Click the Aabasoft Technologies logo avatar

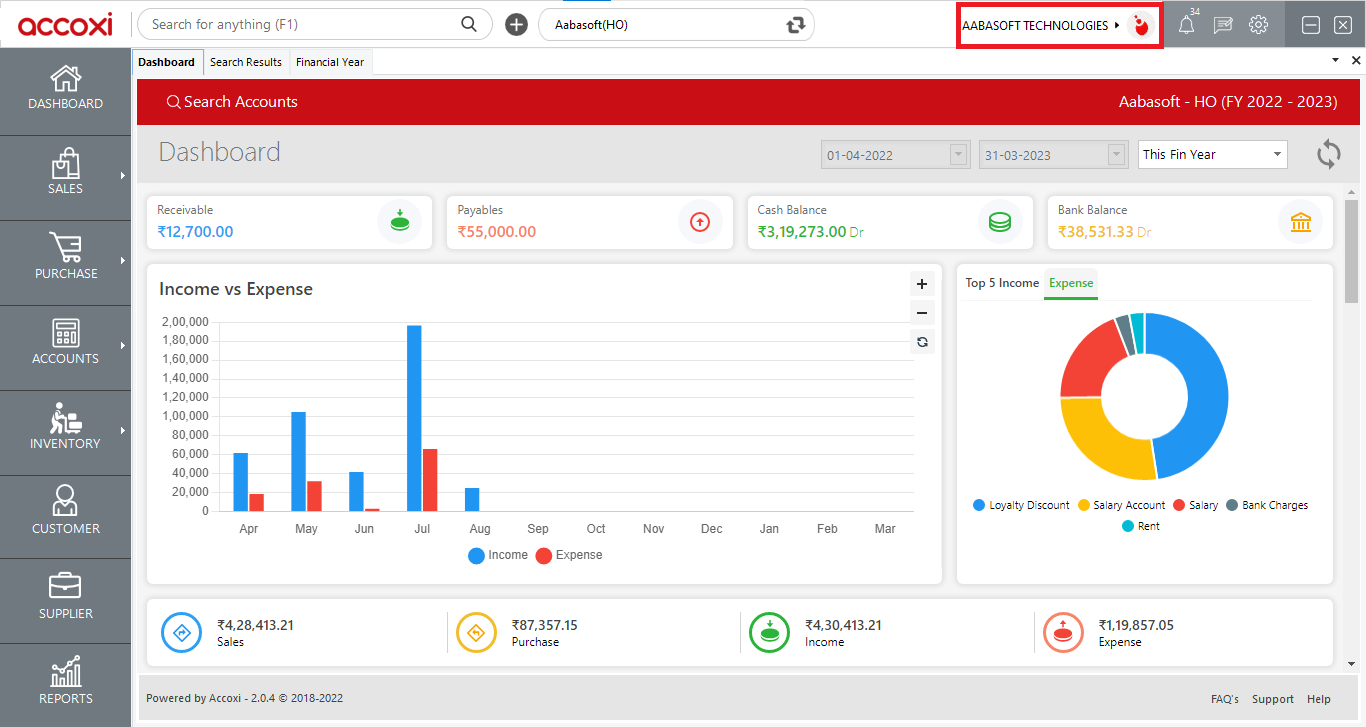click(x=1140, y=25)
